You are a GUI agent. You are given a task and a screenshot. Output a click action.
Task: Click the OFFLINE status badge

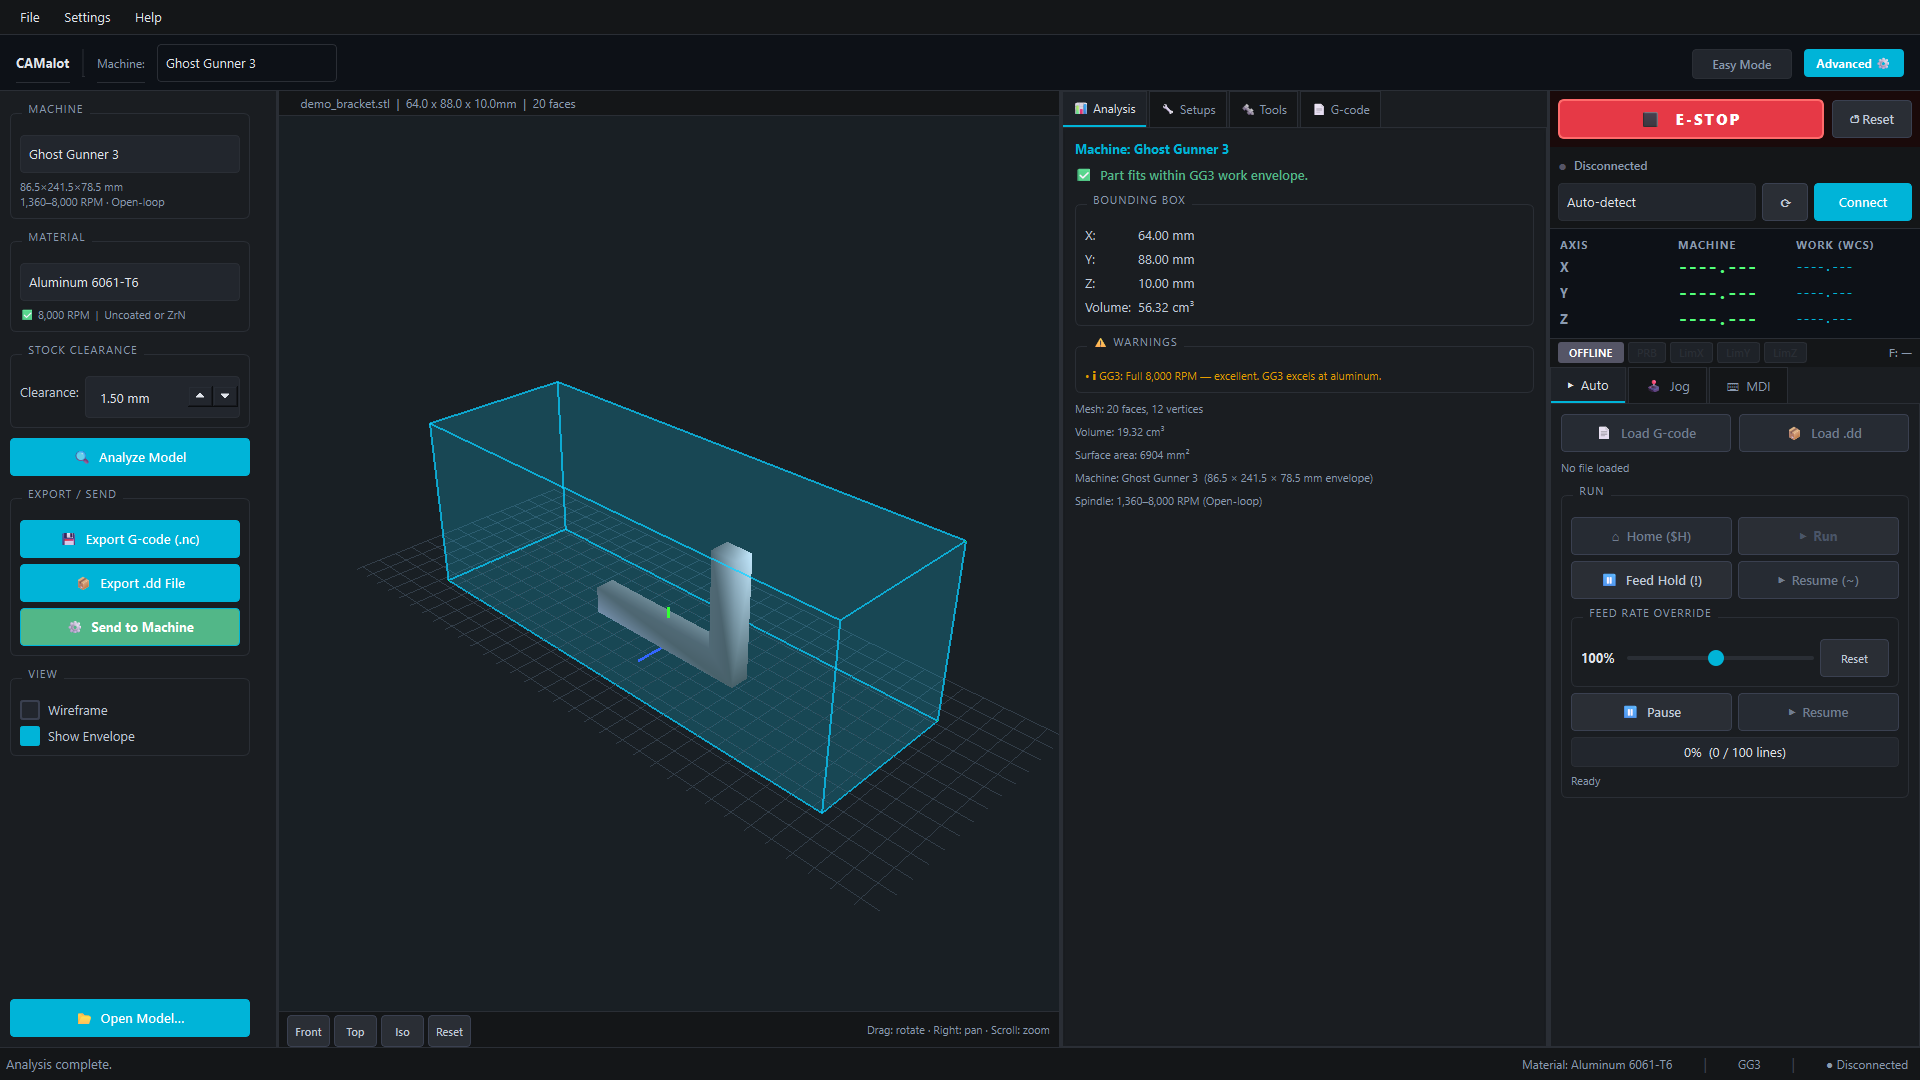pos(1590,353)
